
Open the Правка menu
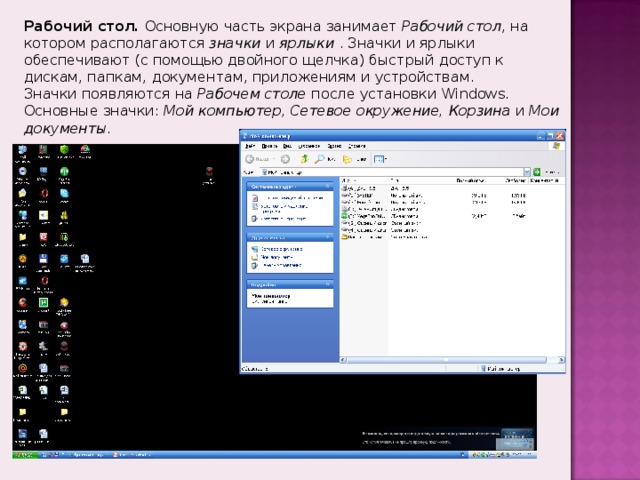[x=269, y=146]
